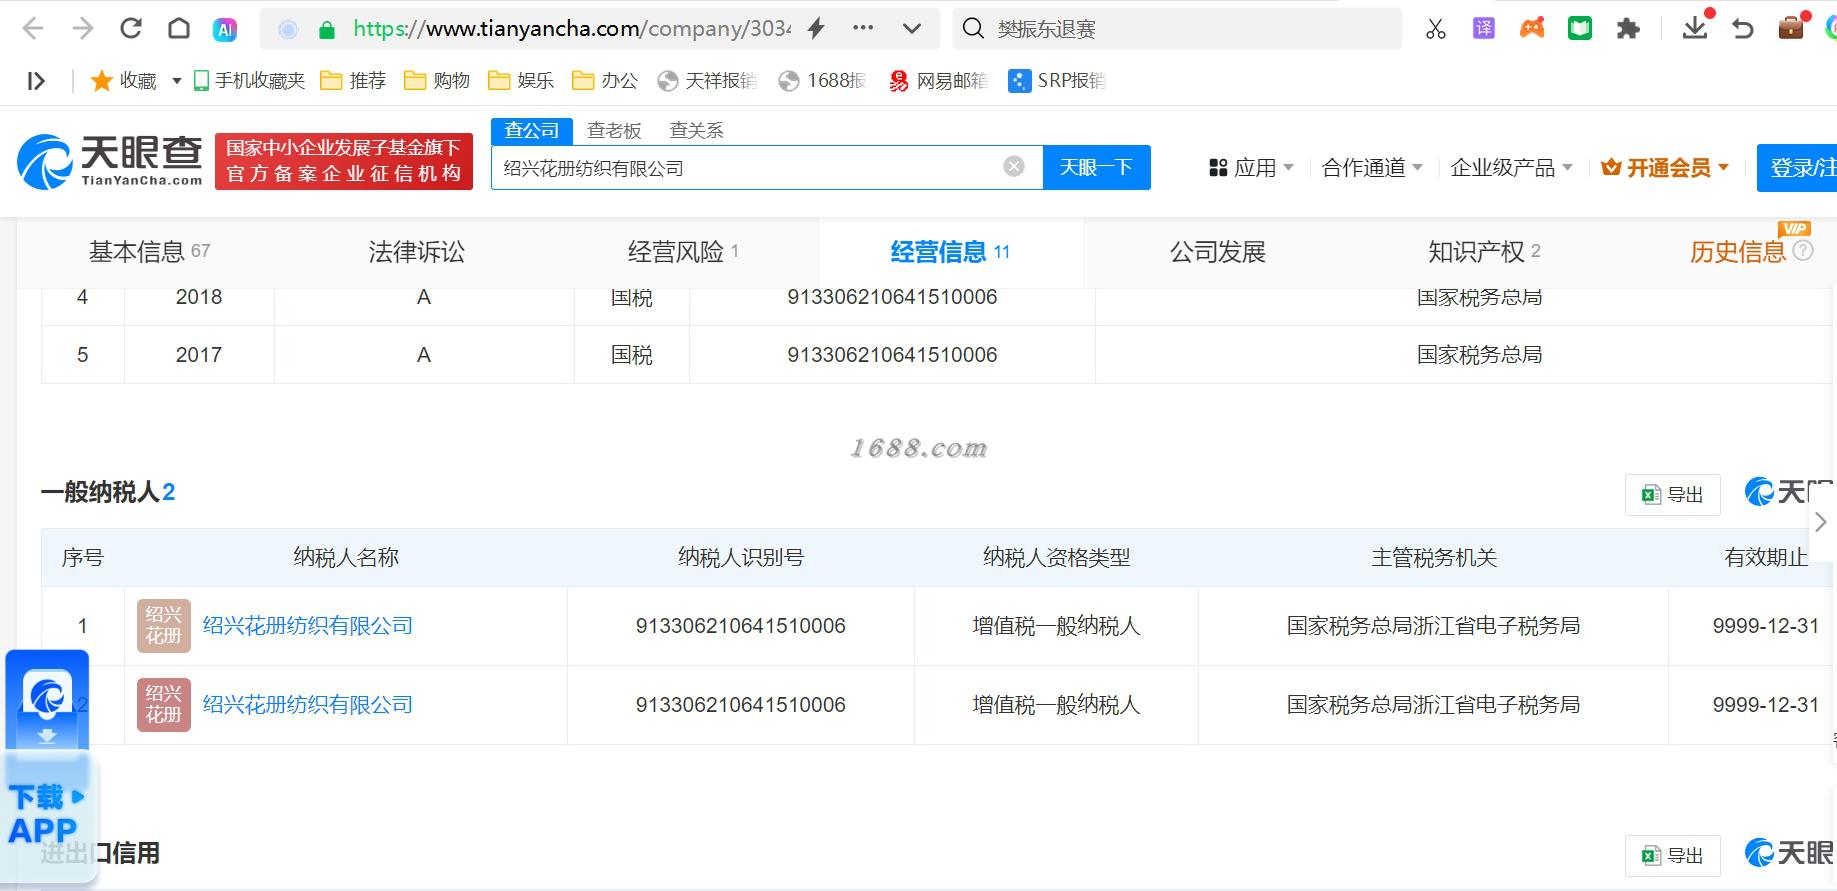1837x891 pixels.
Task: Go back with browser back arrow
Action: coord(33,29)
